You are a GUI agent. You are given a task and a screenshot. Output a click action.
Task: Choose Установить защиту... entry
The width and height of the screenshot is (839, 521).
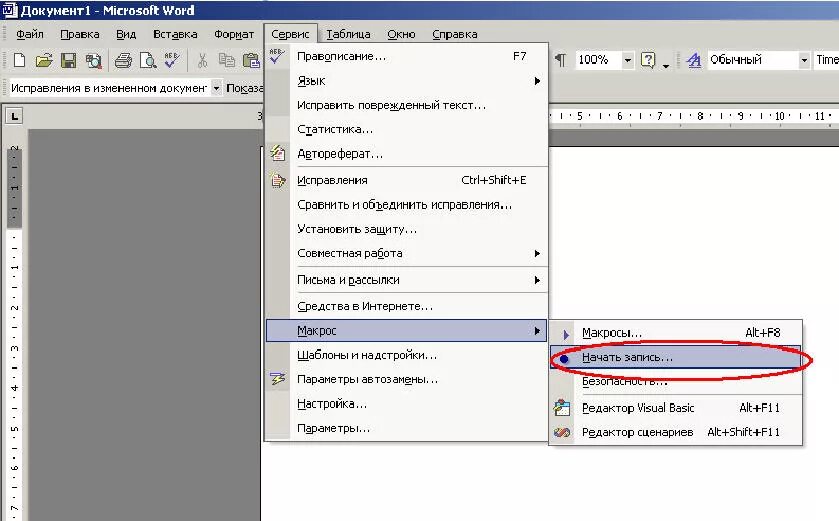click(407, 229)
